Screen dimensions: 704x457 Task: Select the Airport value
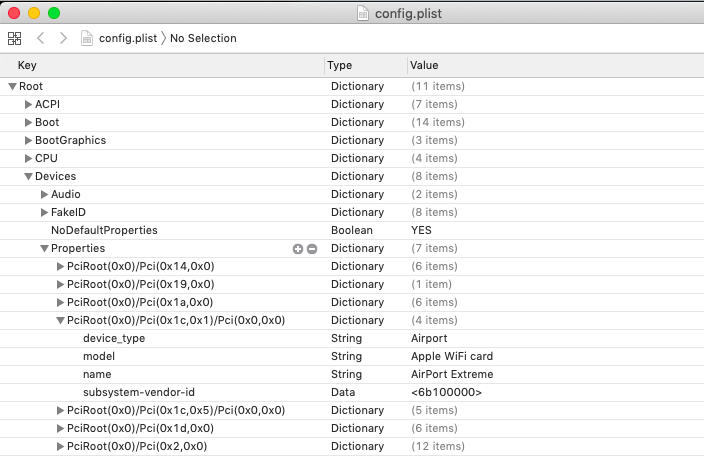(x=429, y=338)
